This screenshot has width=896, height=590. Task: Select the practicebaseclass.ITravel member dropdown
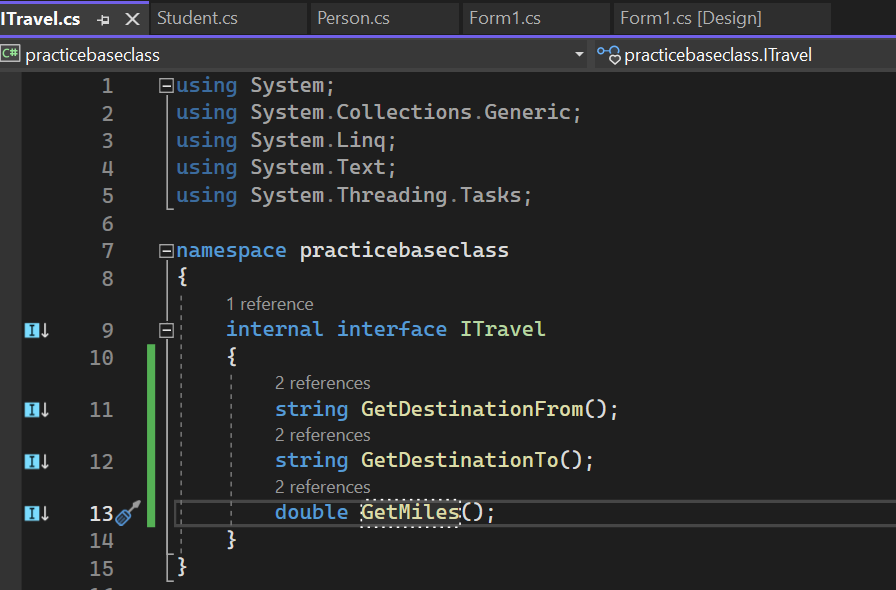[x=710, y=55]
